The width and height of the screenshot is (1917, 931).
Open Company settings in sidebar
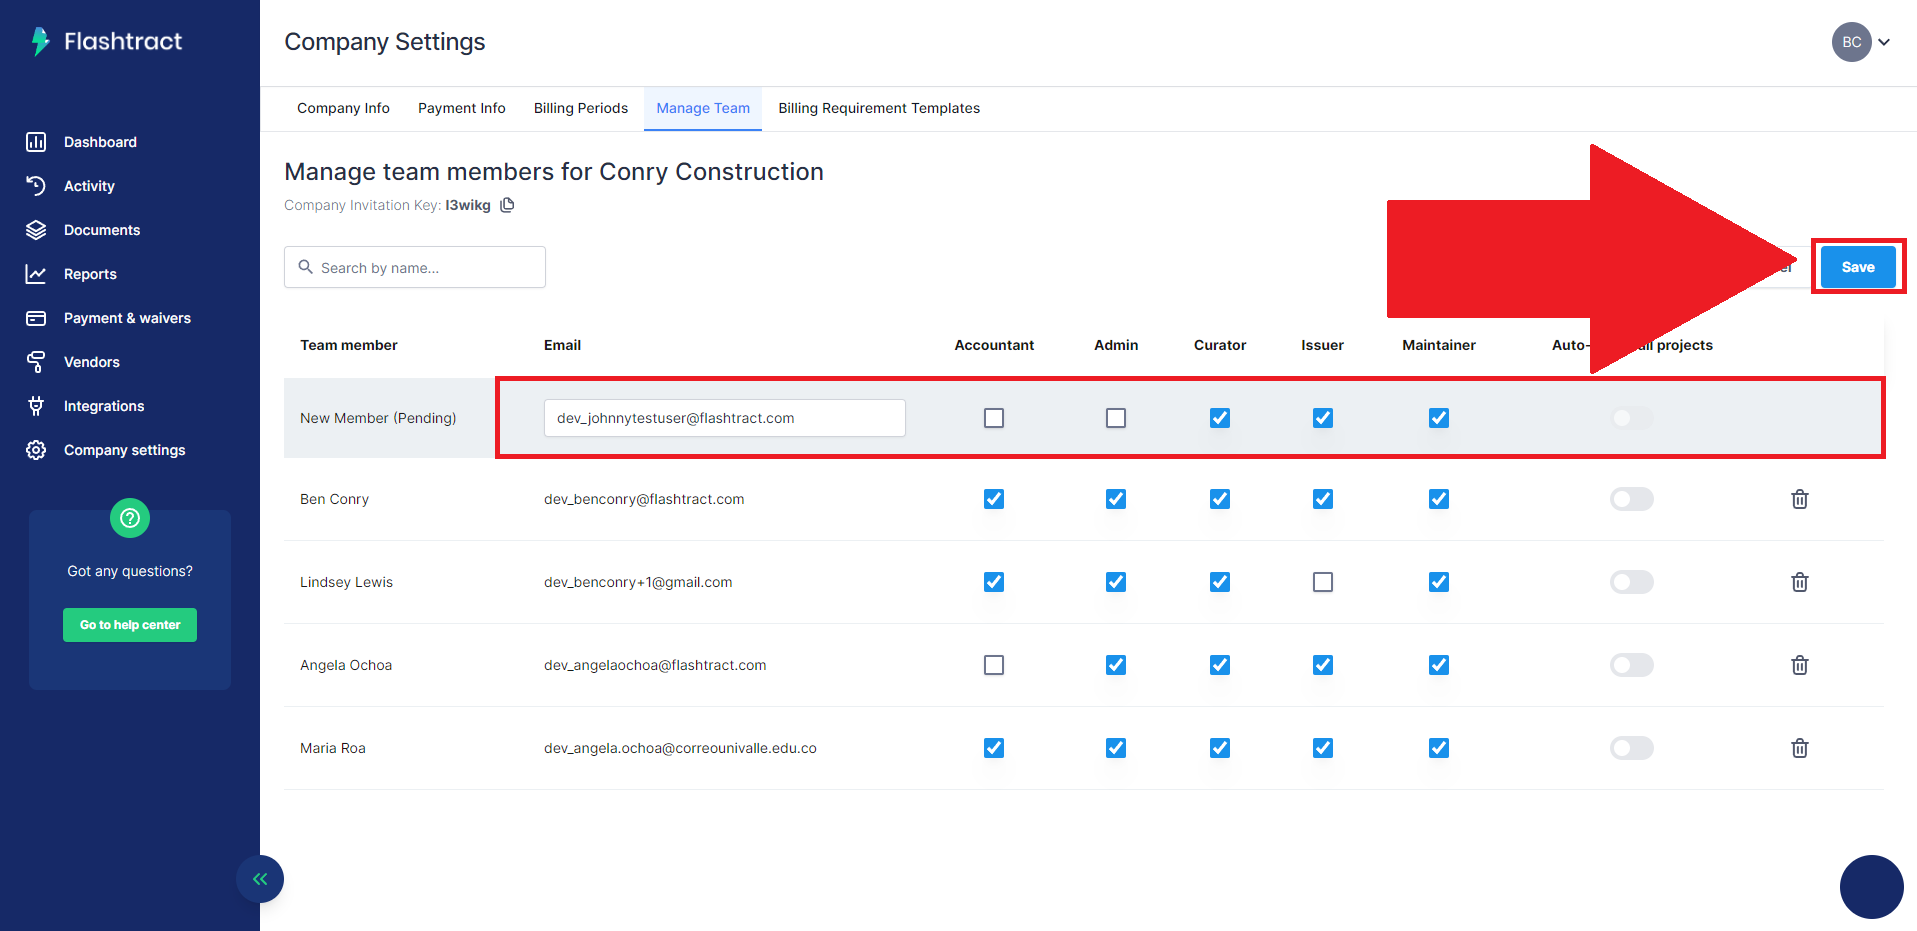click(x=124, y=450)
